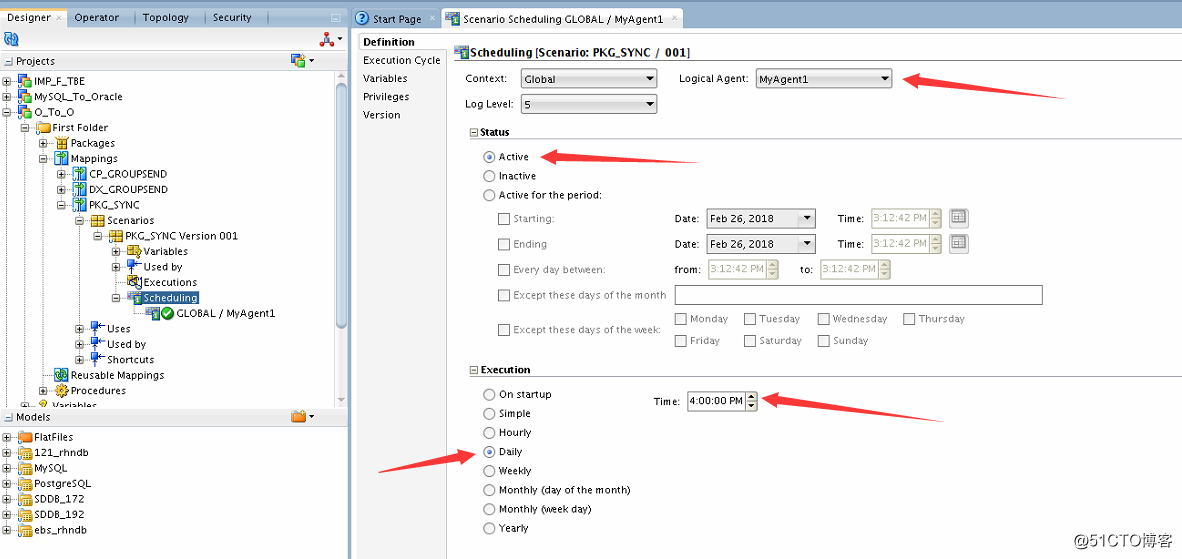Select the PostgreSQL model icon
This screenshot has width=1182, height=559.
pyautogui.click(x=26, y=484)
